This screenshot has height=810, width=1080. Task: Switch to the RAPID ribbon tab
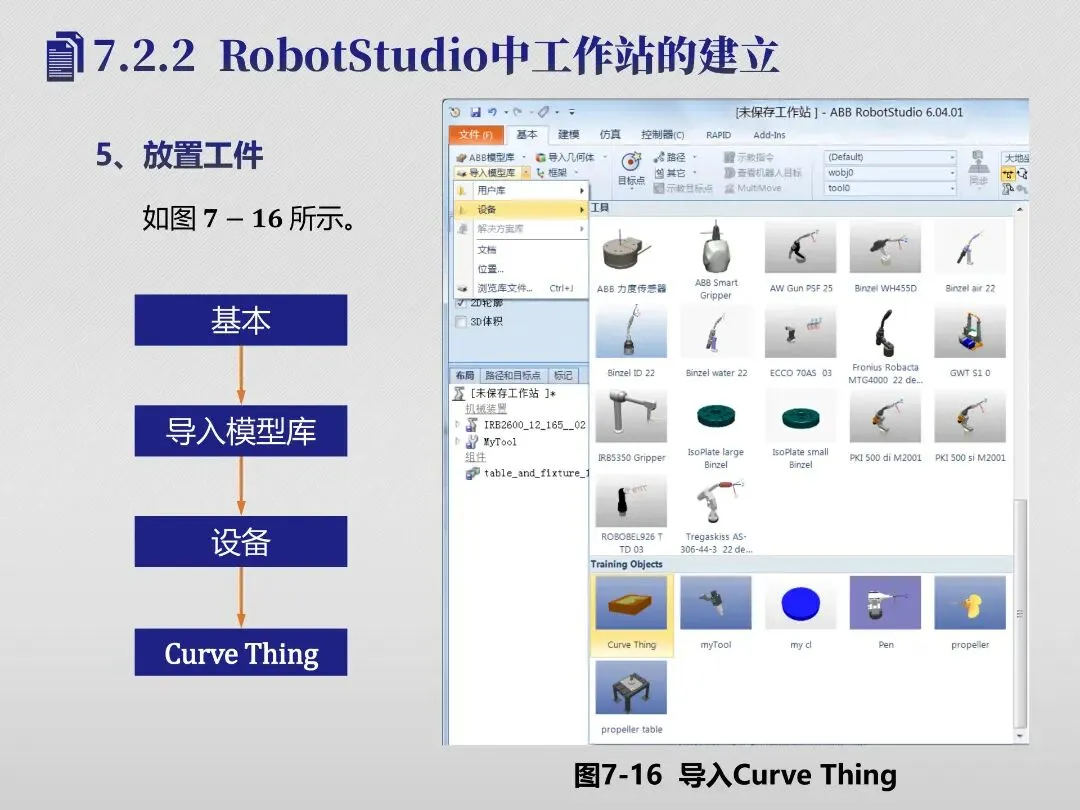718,135
